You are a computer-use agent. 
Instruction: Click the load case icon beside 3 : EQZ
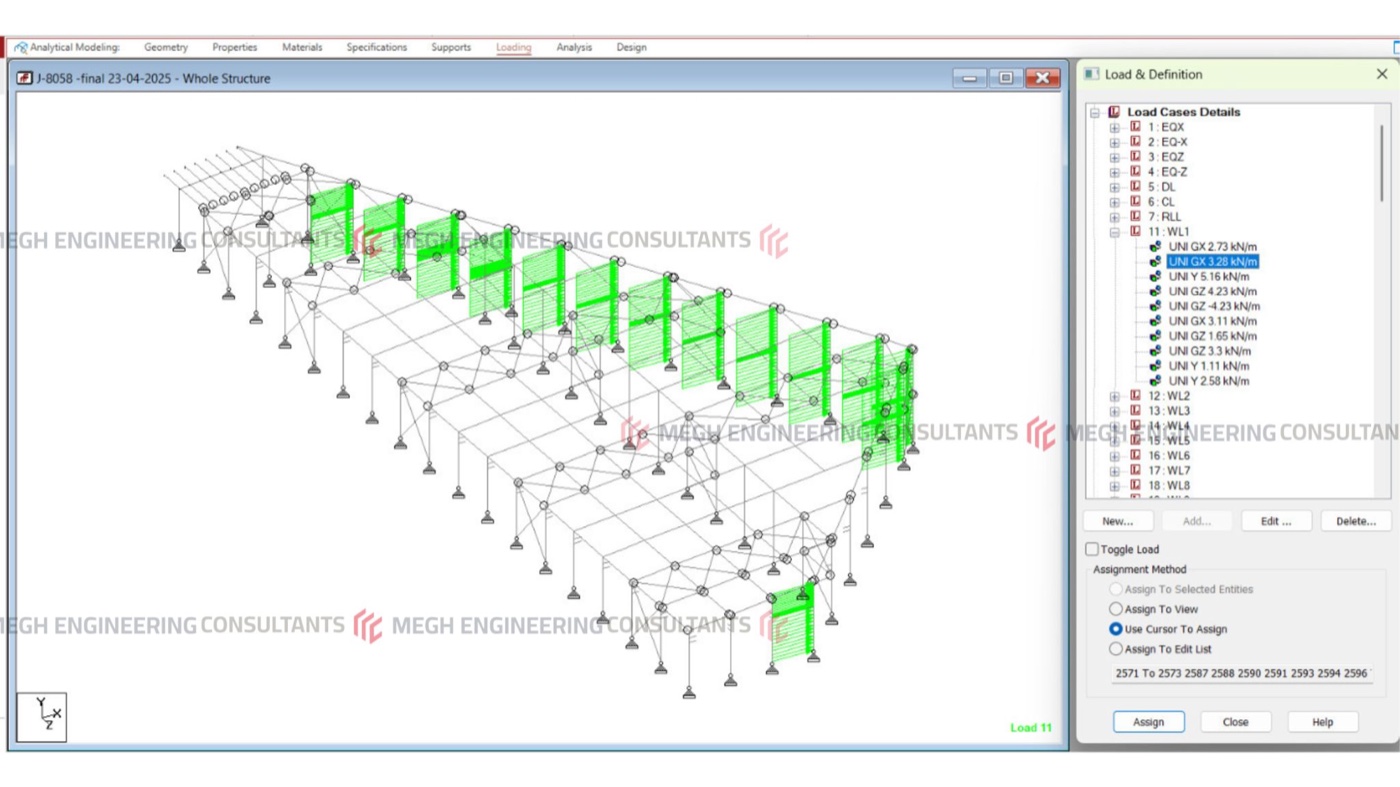tap(1135, 157)
